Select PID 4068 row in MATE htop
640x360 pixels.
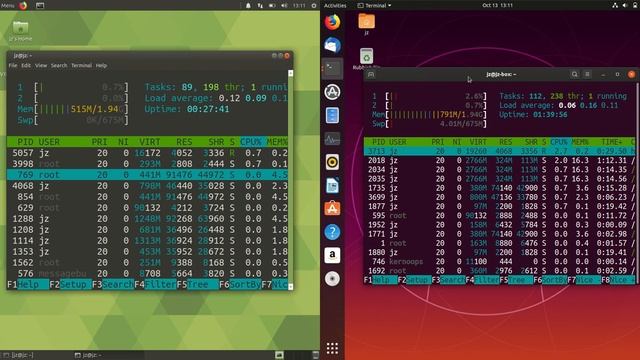147,186
